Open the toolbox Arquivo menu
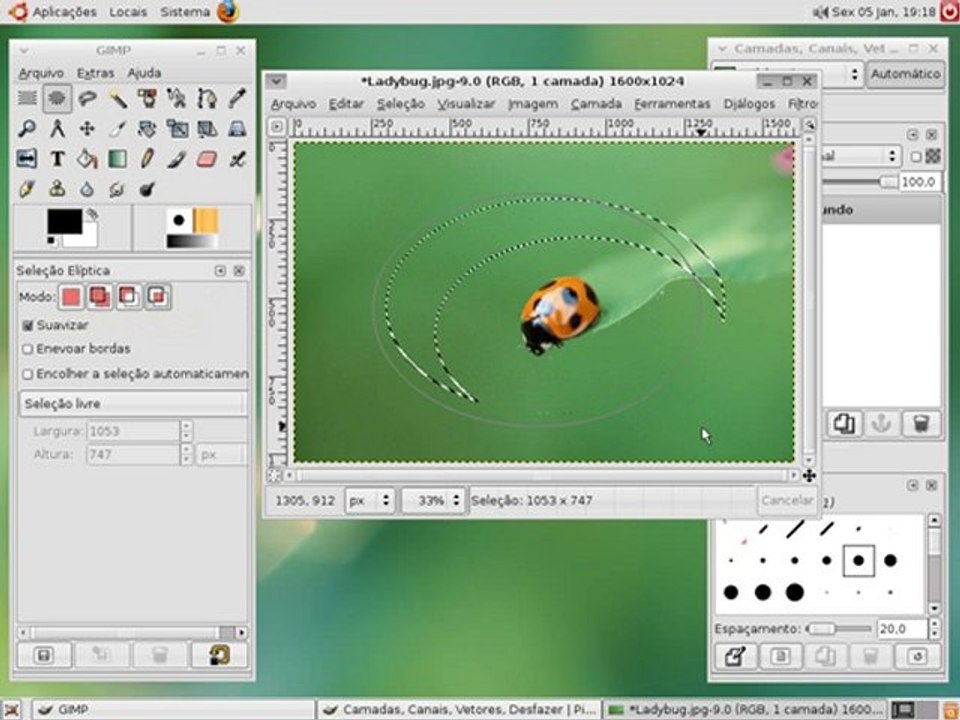The height and width of the screenshot is (720, 960). [x=41, y=73]
